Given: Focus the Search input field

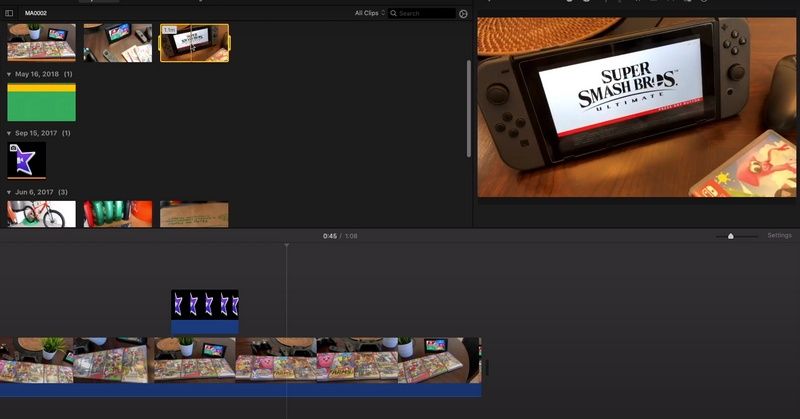Looking at the screenshot, I should tap(422, 13).
